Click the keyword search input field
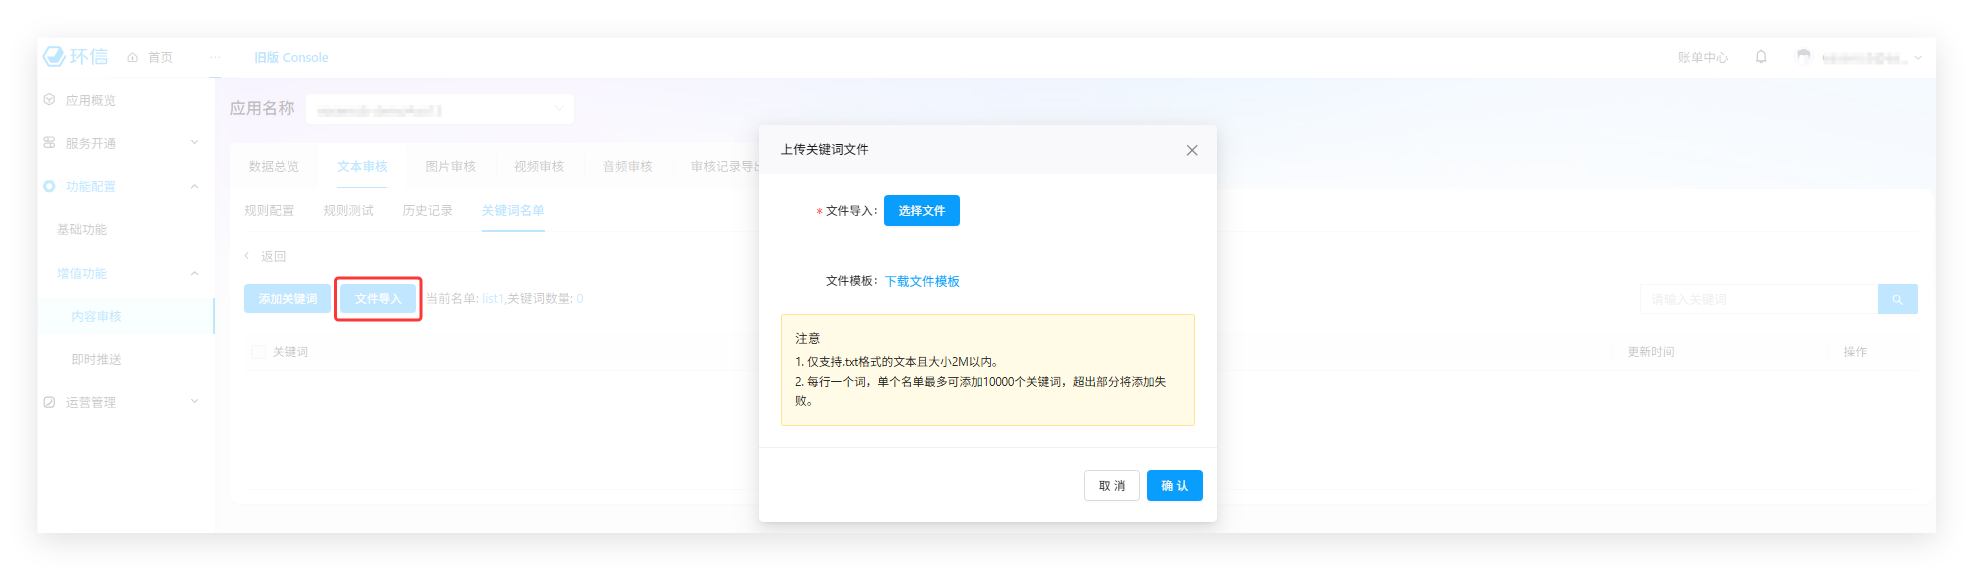The height and width of the screenshot is (570, 1973). [x=1758, y=299]
